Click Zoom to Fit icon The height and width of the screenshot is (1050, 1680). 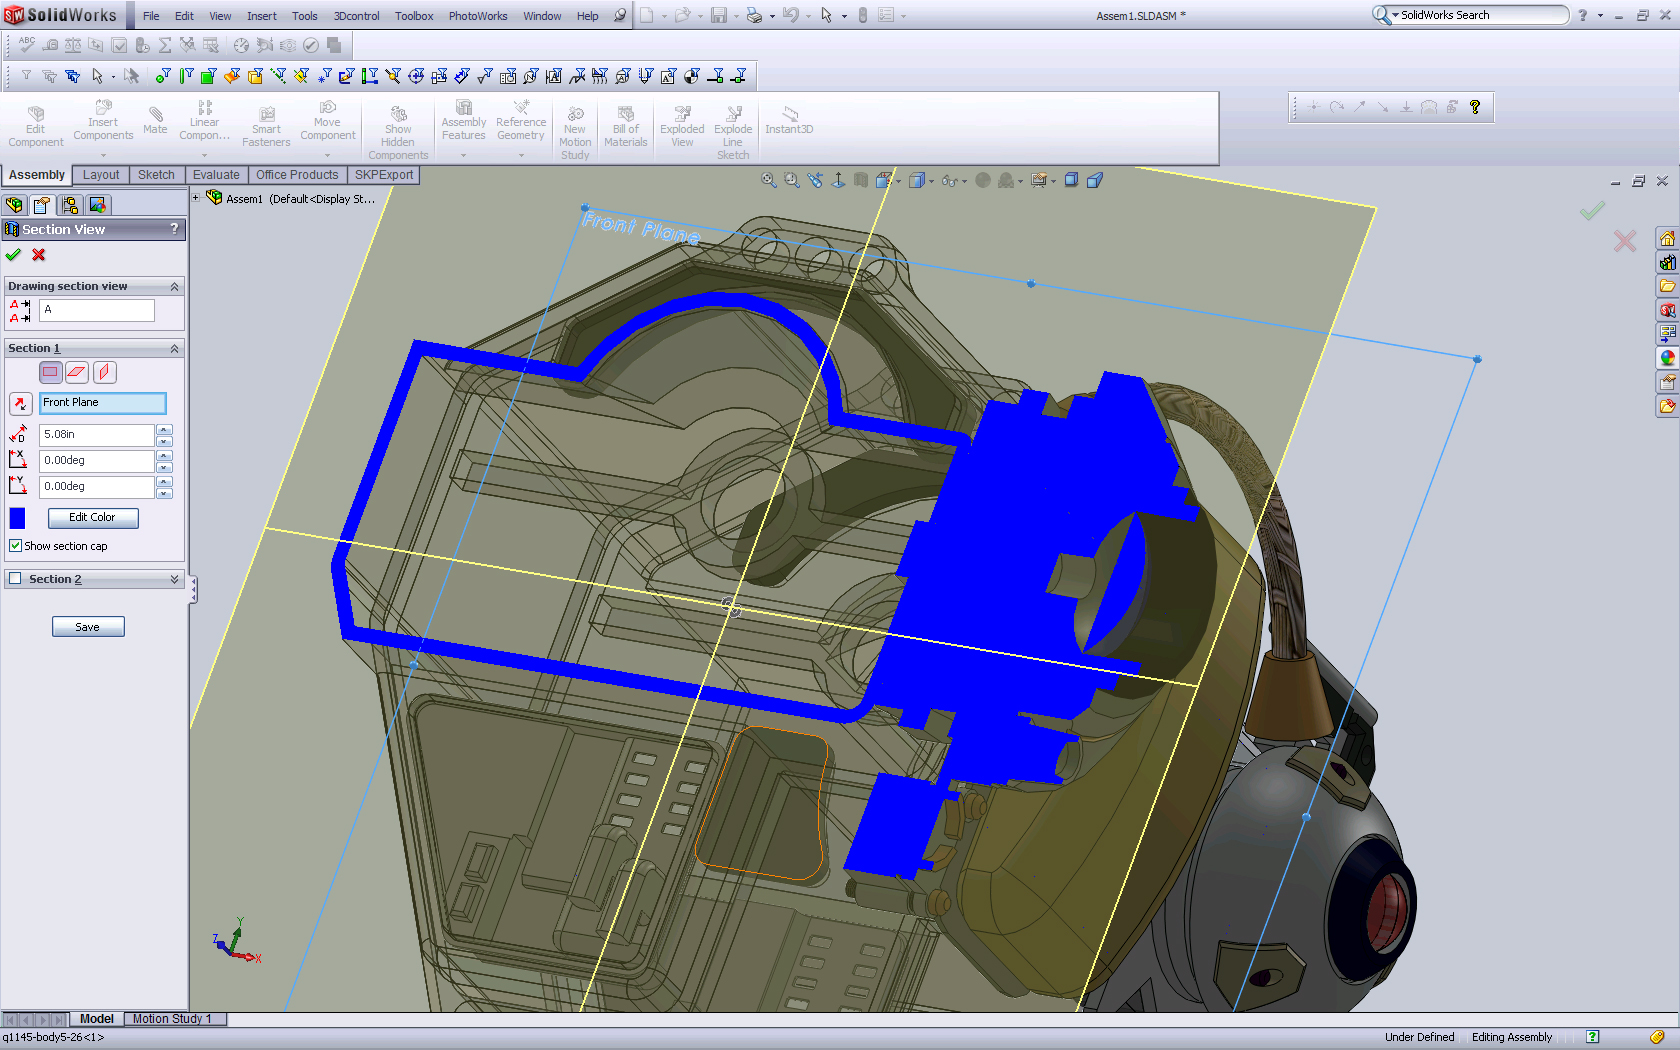[769, 180]
